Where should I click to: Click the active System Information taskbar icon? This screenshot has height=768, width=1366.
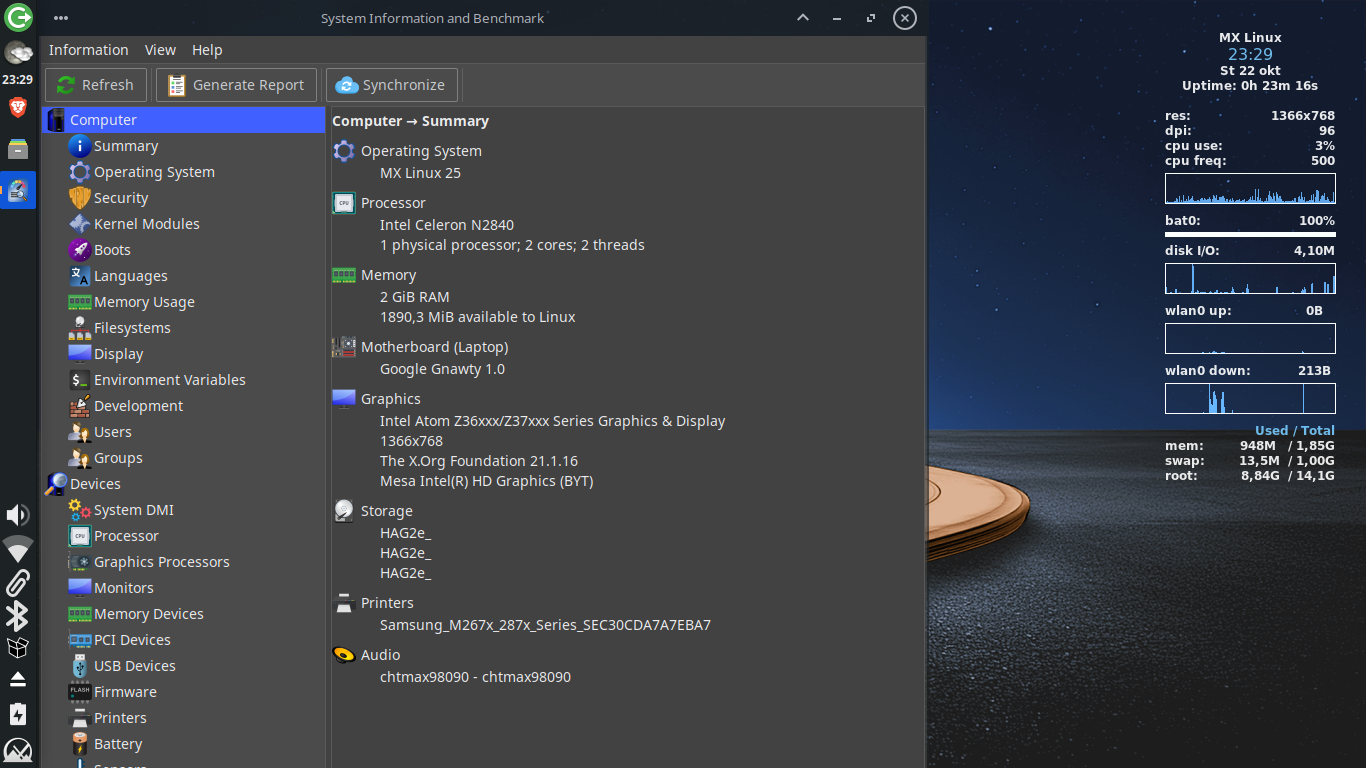click(18, 190)
